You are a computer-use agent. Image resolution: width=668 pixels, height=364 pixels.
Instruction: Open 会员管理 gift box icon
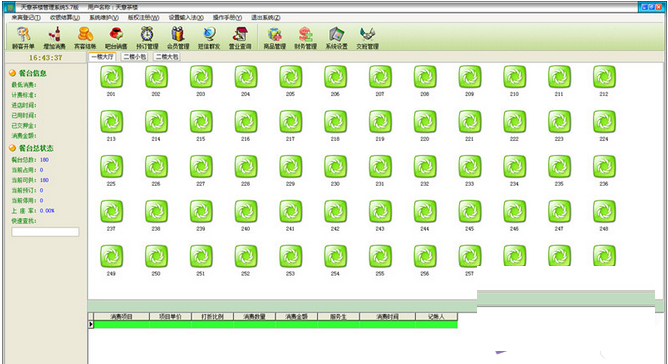pos(178,38)
